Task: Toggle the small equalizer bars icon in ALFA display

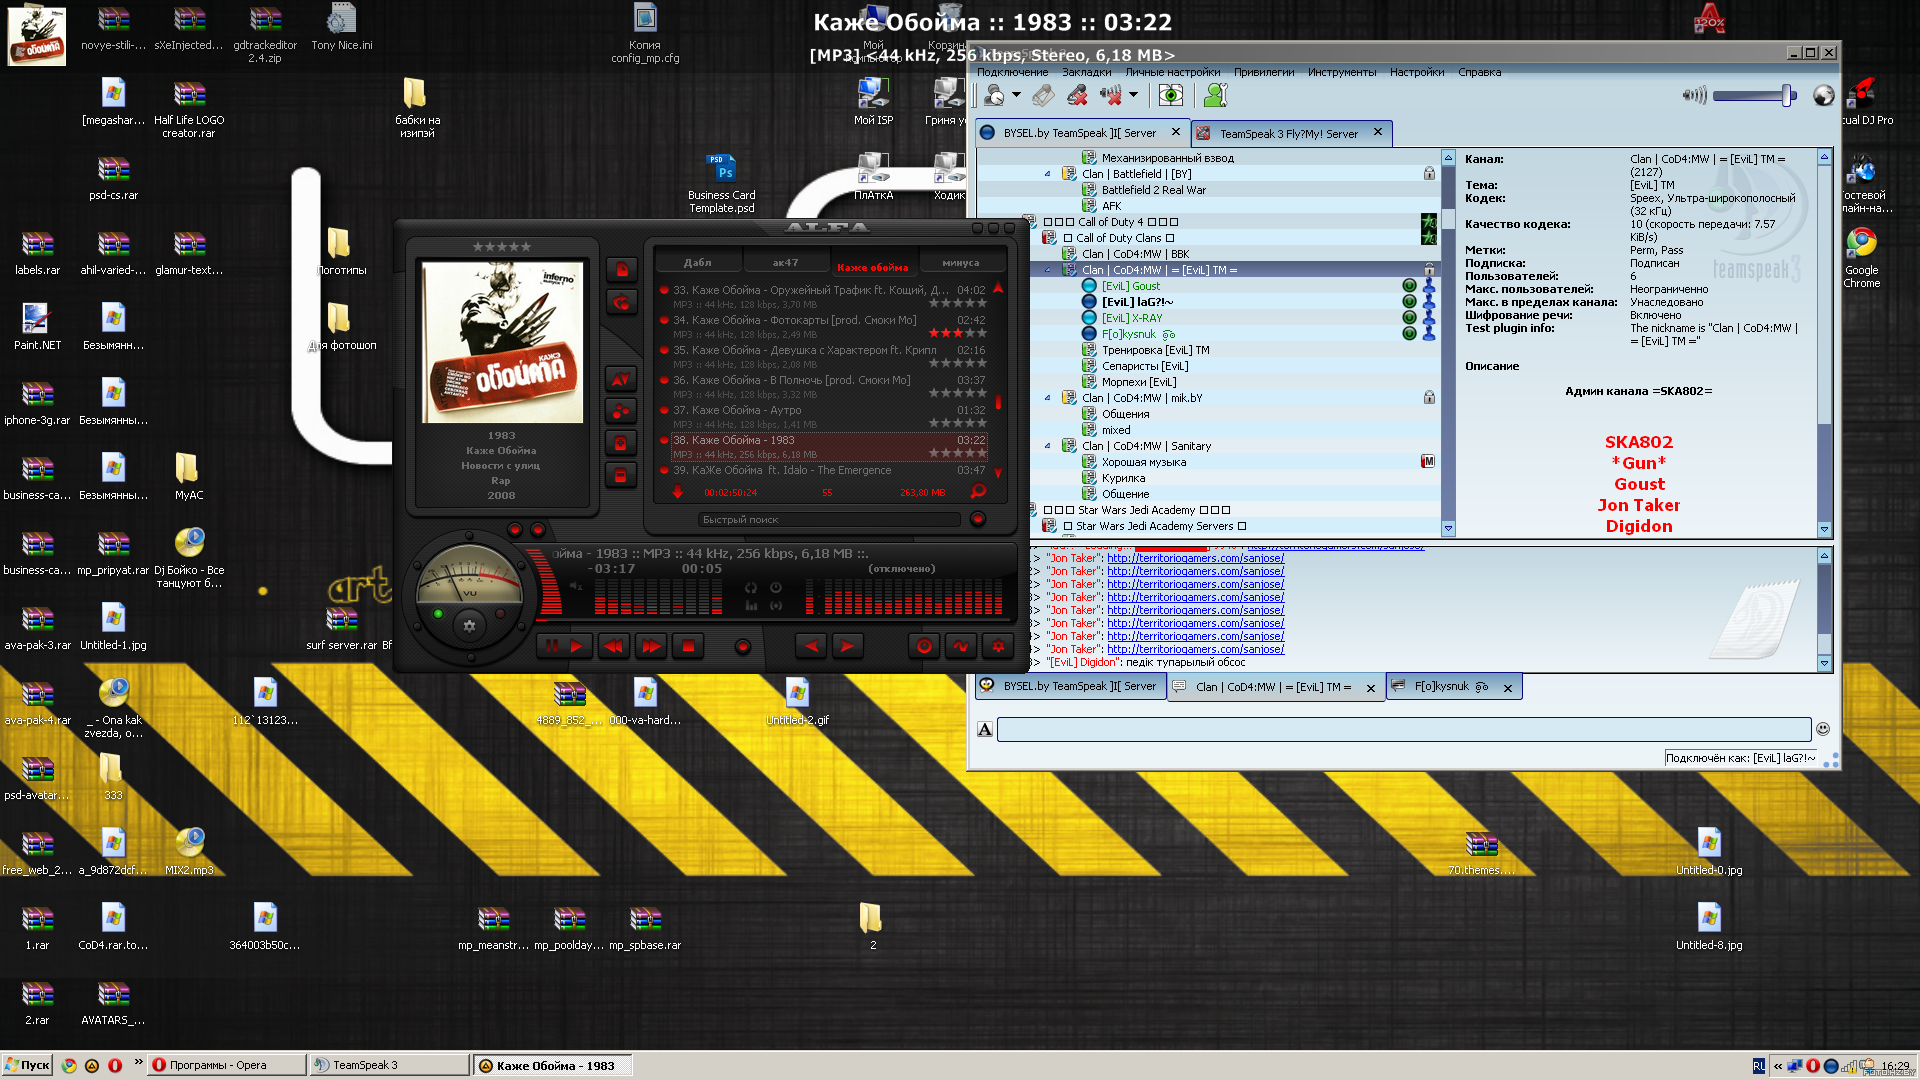Action: (751, 605)
